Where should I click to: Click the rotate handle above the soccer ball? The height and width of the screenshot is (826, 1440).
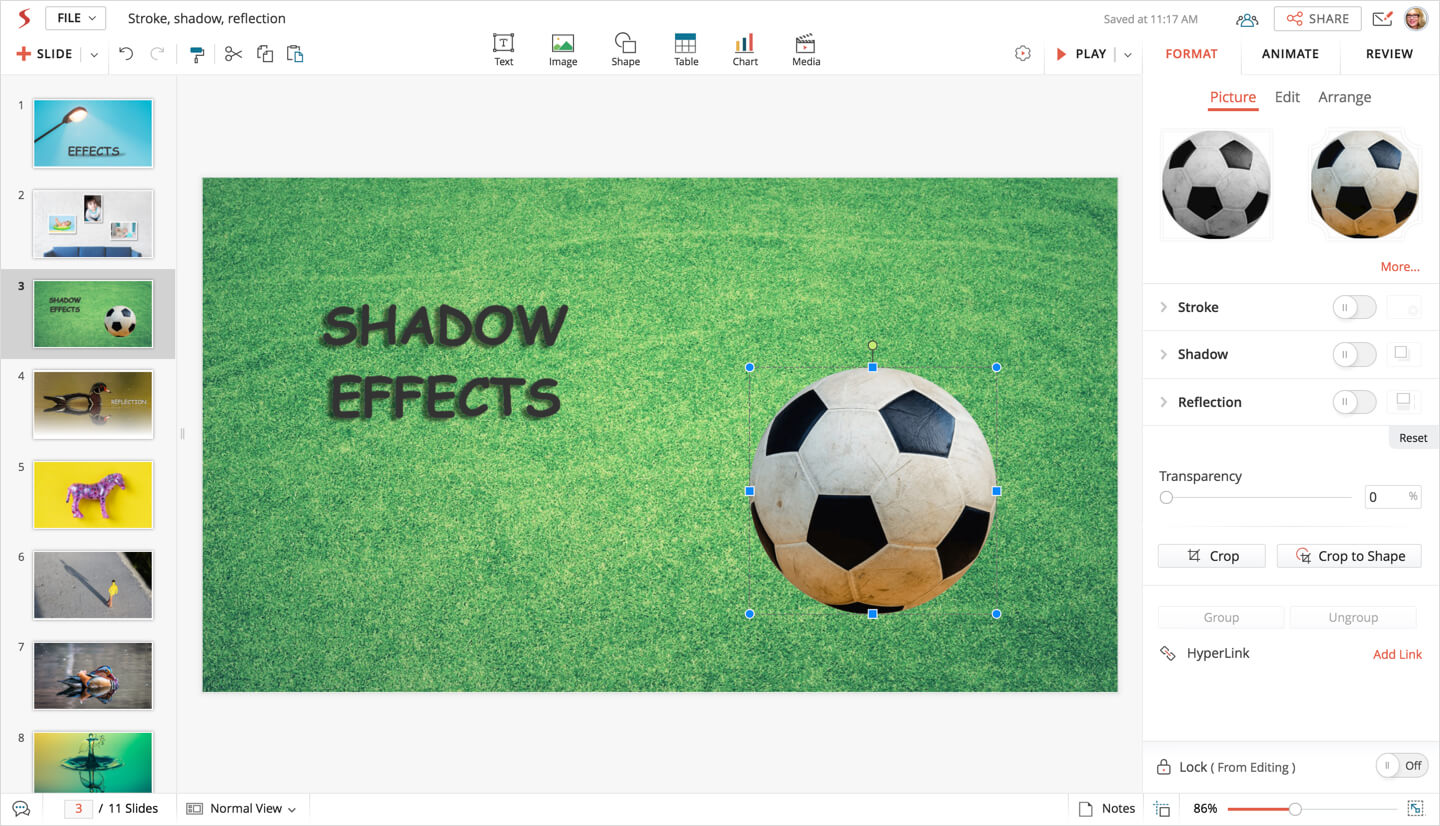(x=872, y=345)
